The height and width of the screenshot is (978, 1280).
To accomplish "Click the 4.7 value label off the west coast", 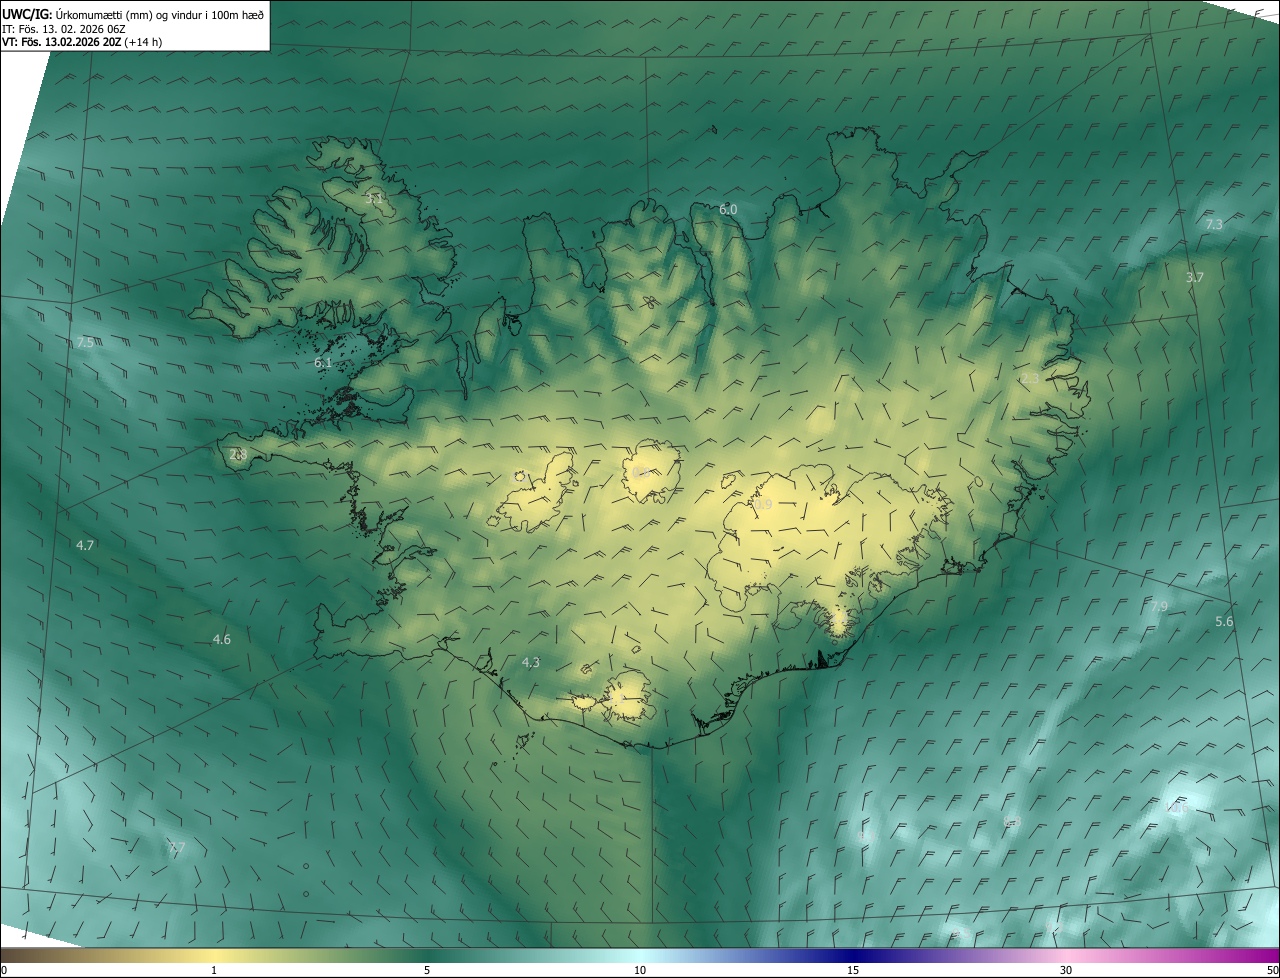I will pyautogui.click(x=85, y=545).
